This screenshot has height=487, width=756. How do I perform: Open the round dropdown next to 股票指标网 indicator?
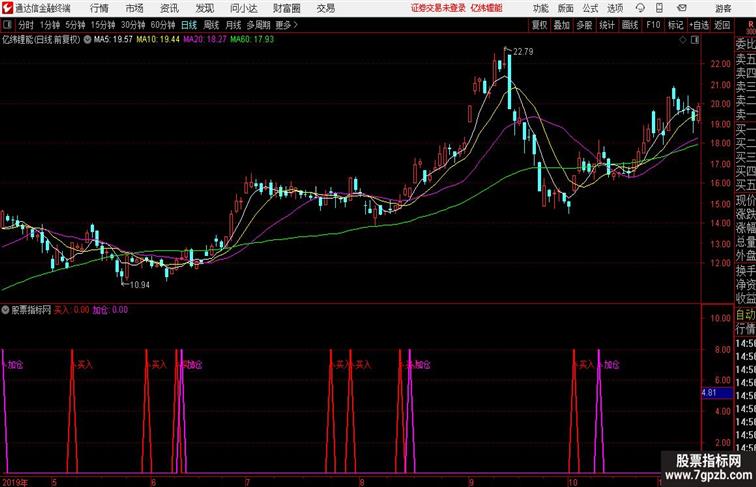pyautogui.click(x=5, y=310)
